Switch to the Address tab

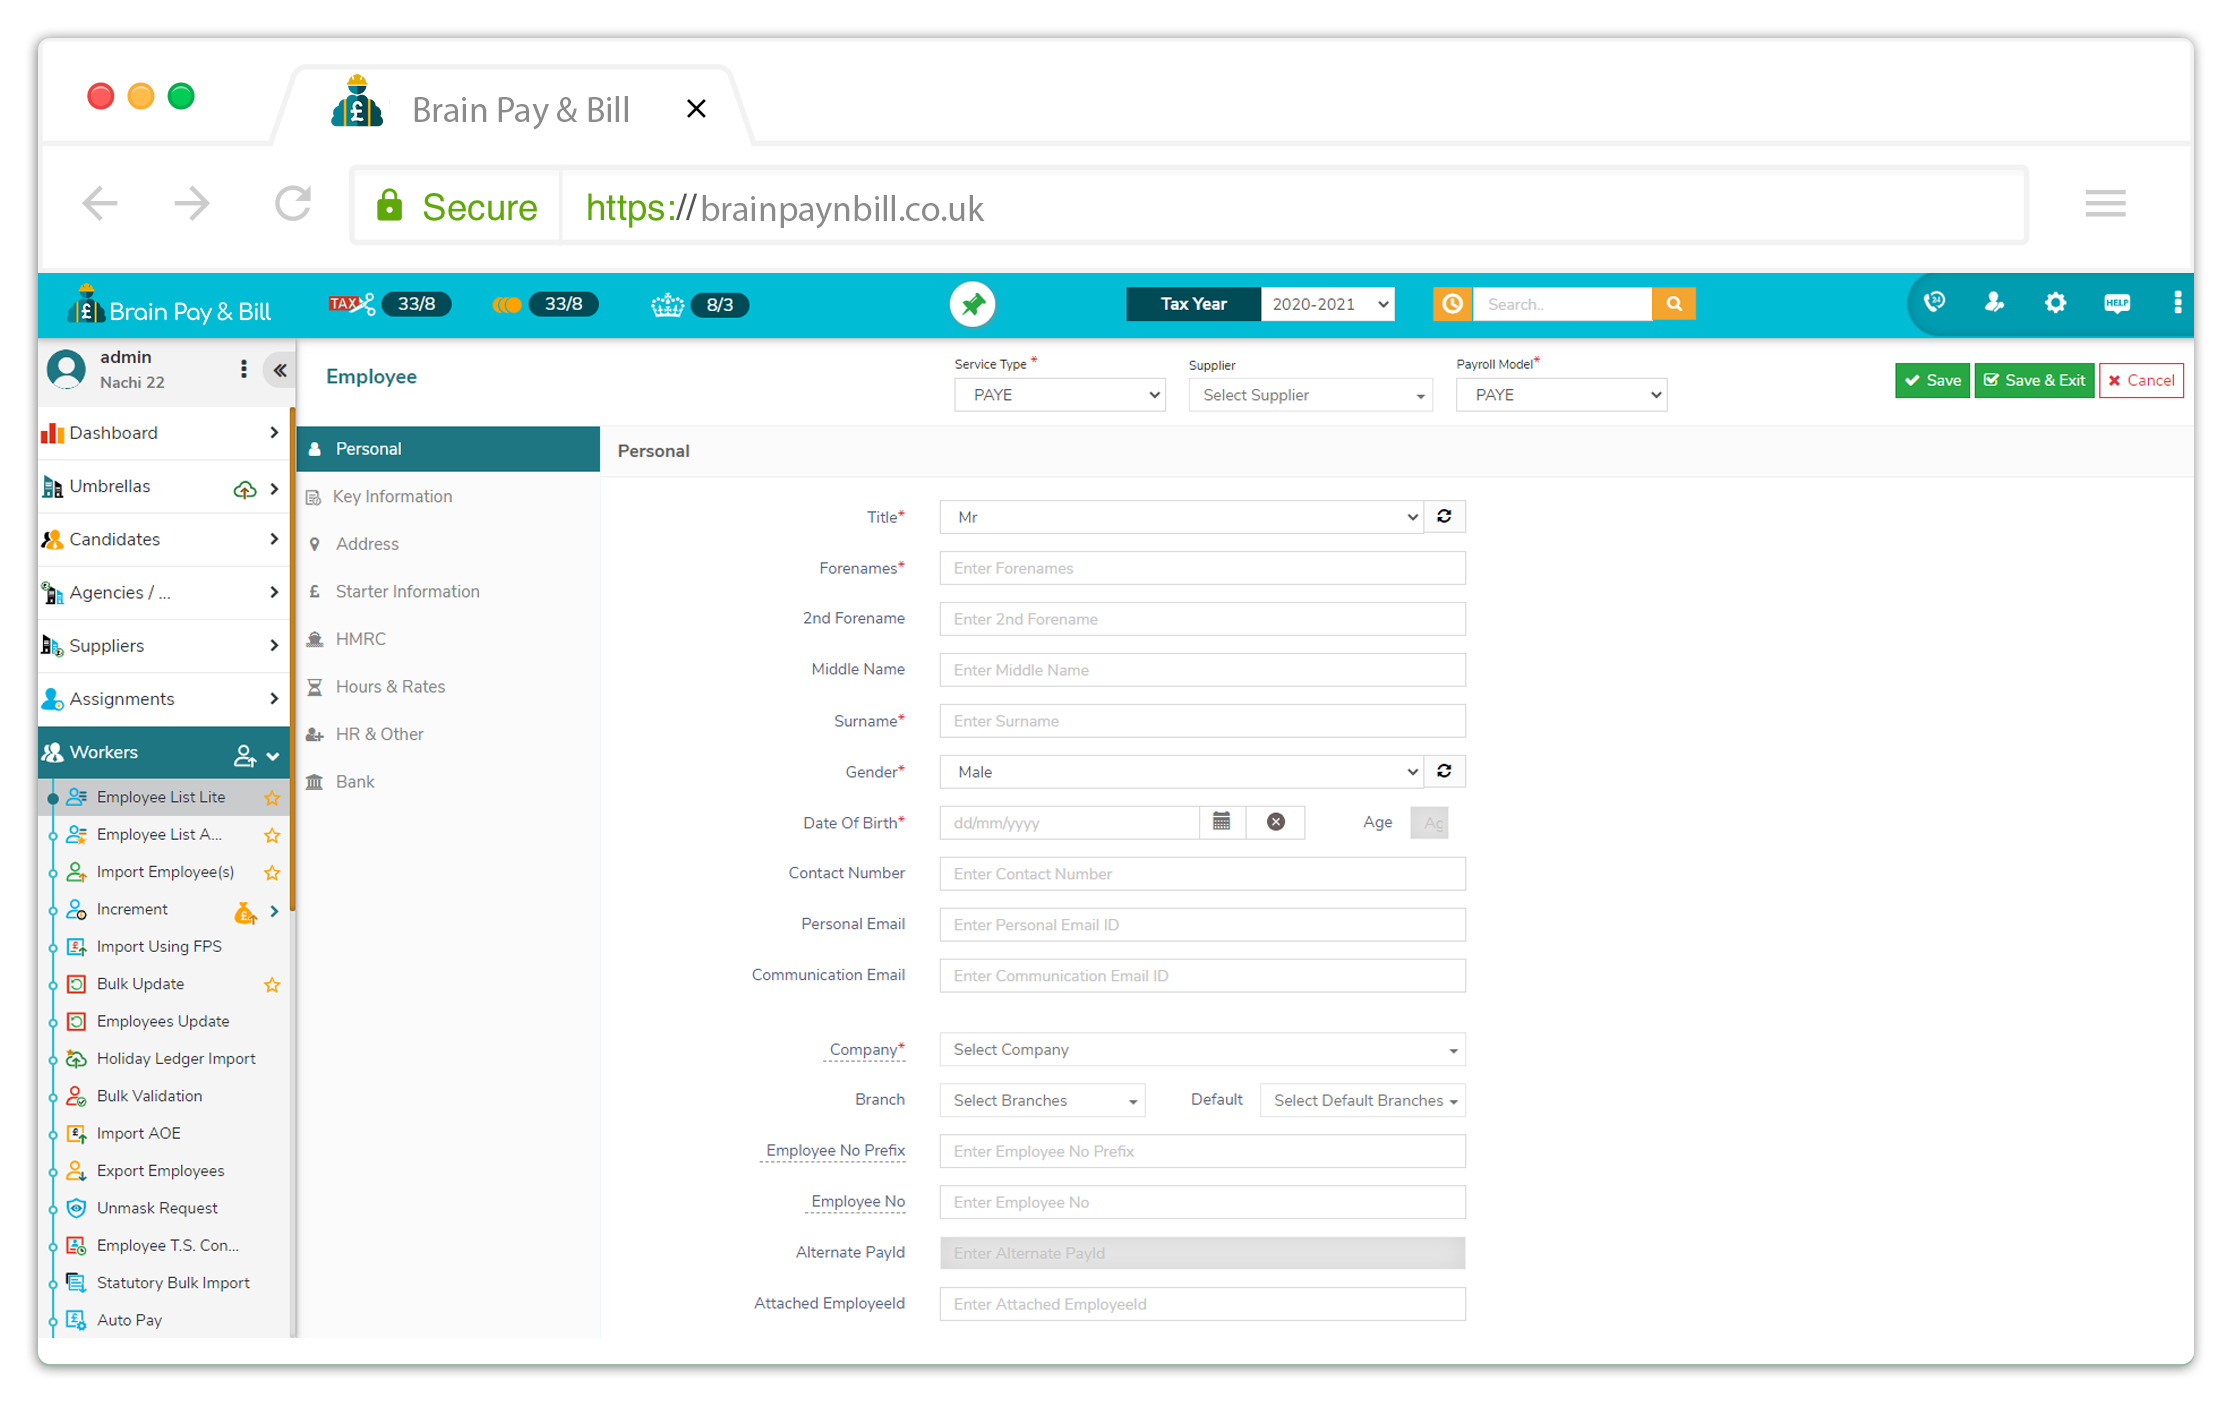point(448,544)
